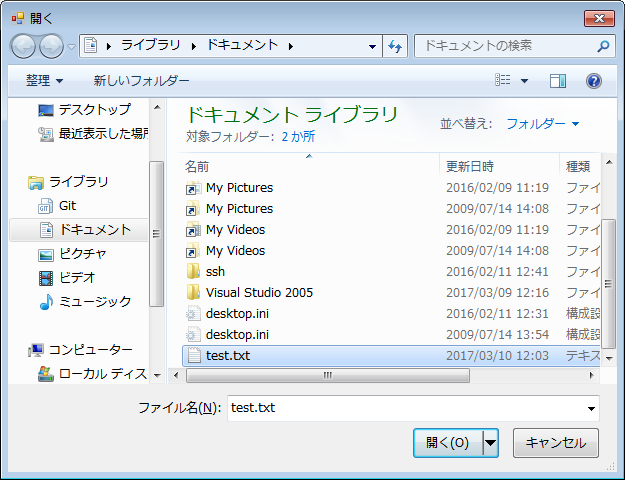Select the ssh folder
Screen dimensions: 625x480
[x=391, y=272]
